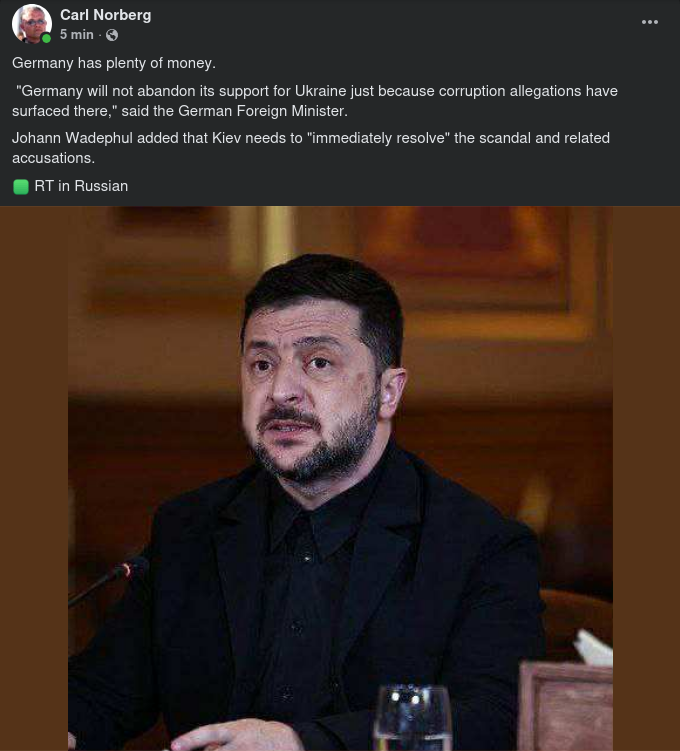Screen dimensions: 680x751
Task: Open the three-dot post options menu
Action: 649,22
